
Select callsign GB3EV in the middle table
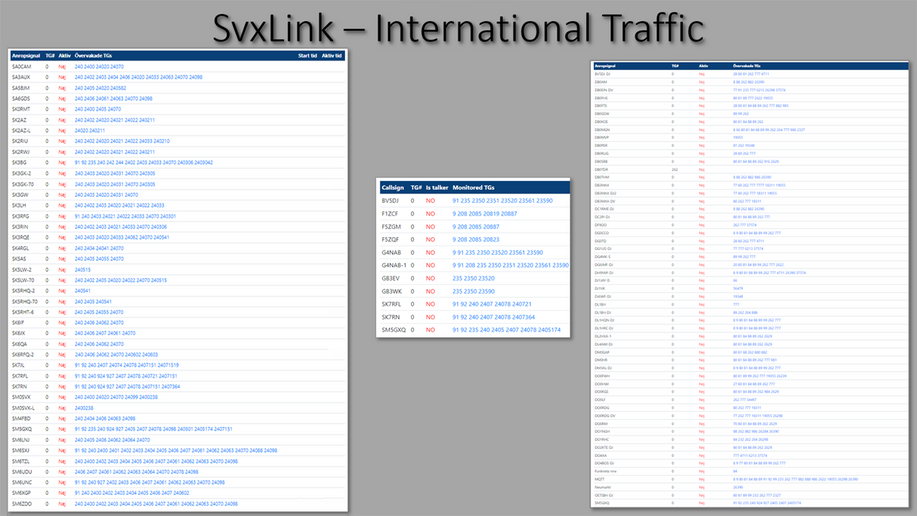coord(391,278)
